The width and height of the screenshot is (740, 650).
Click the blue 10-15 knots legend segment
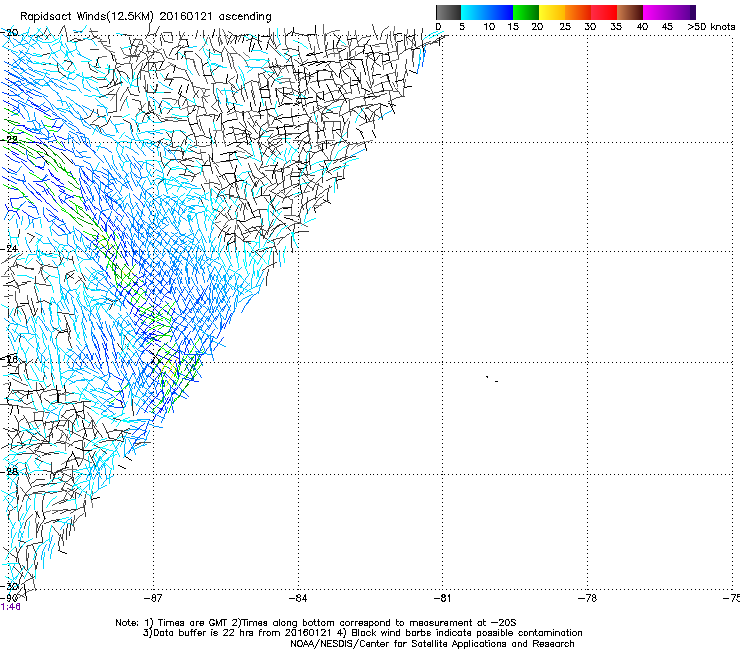[x=500, y=12]
